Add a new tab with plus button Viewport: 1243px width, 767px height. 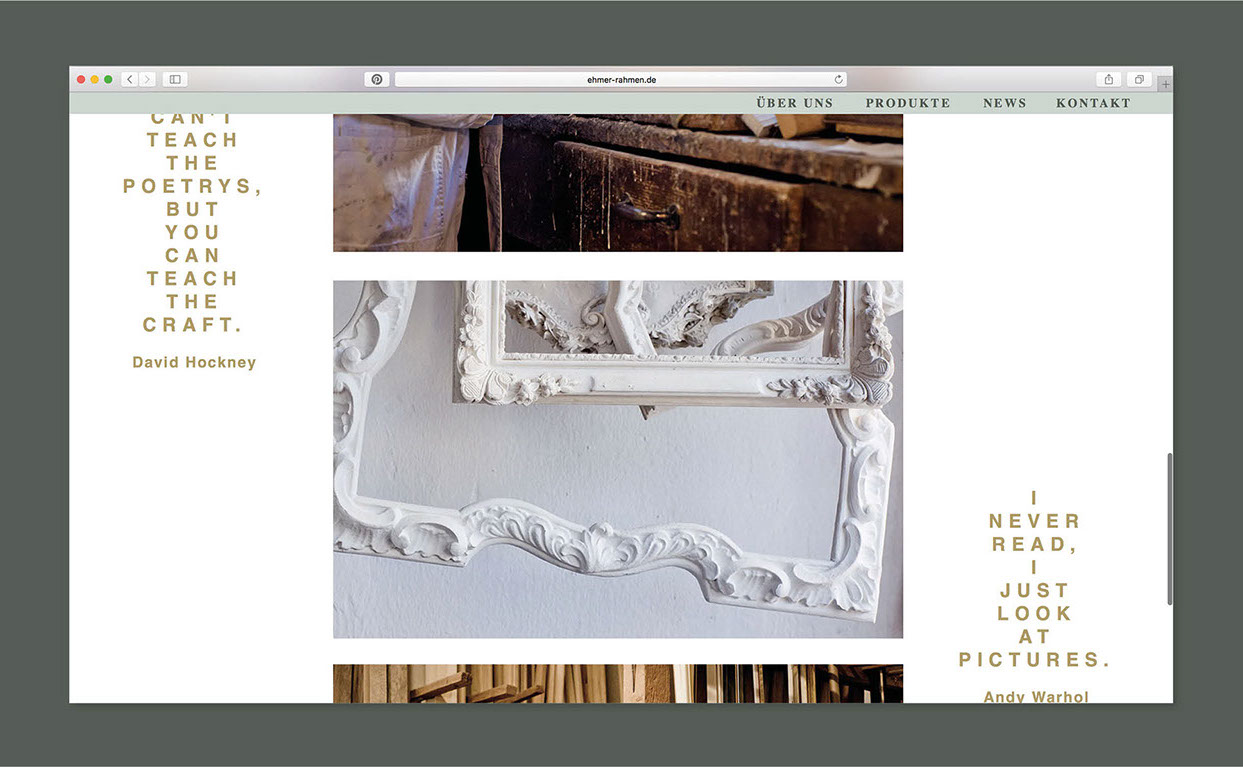pos(1165,85)
